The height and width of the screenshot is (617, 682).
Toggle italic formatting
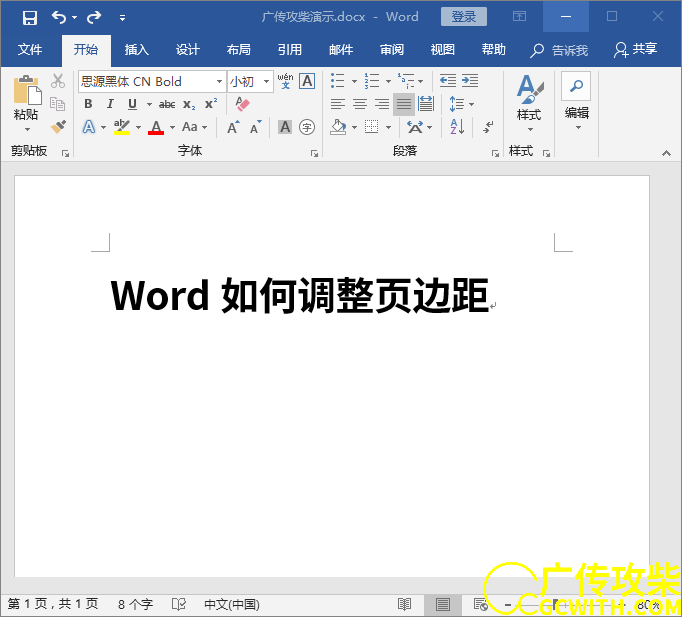[x=110, y=104]
